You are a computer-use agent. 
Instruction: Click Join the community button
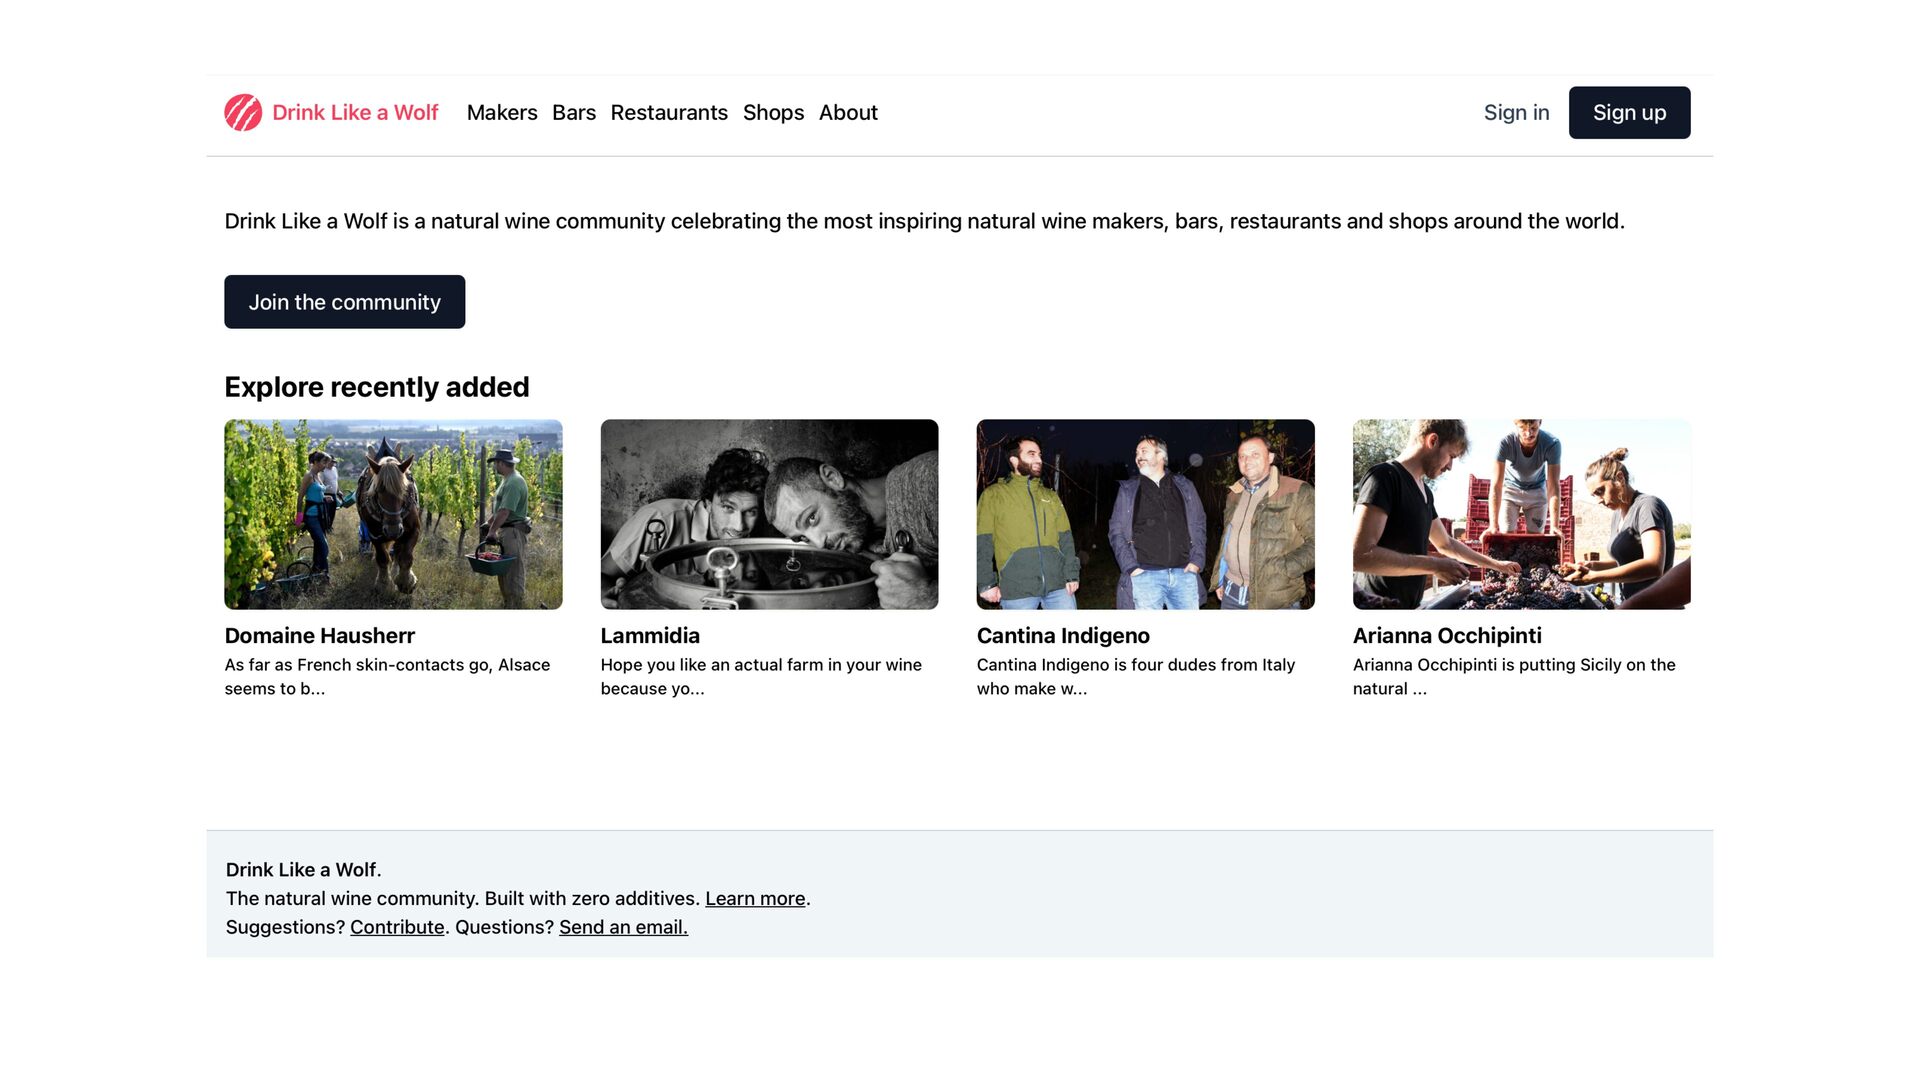(344, 302)
